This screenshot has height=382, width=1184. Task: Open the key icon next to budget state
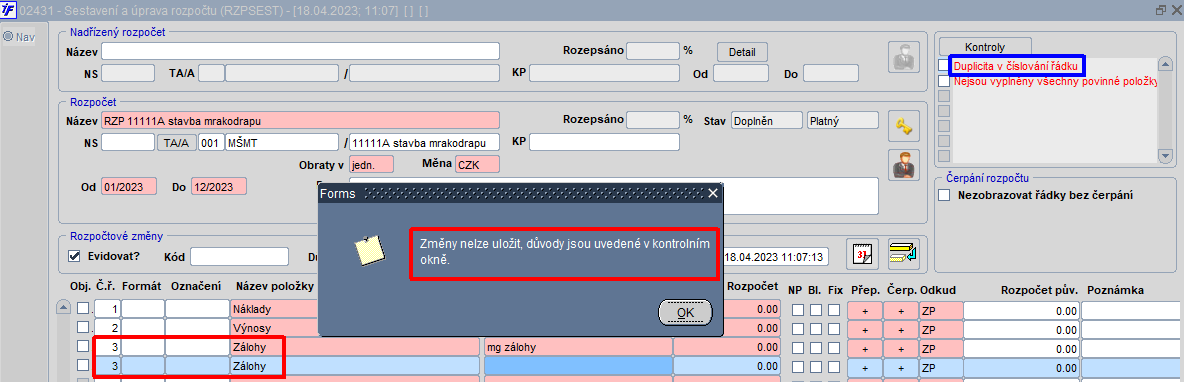tap(905, 127)
